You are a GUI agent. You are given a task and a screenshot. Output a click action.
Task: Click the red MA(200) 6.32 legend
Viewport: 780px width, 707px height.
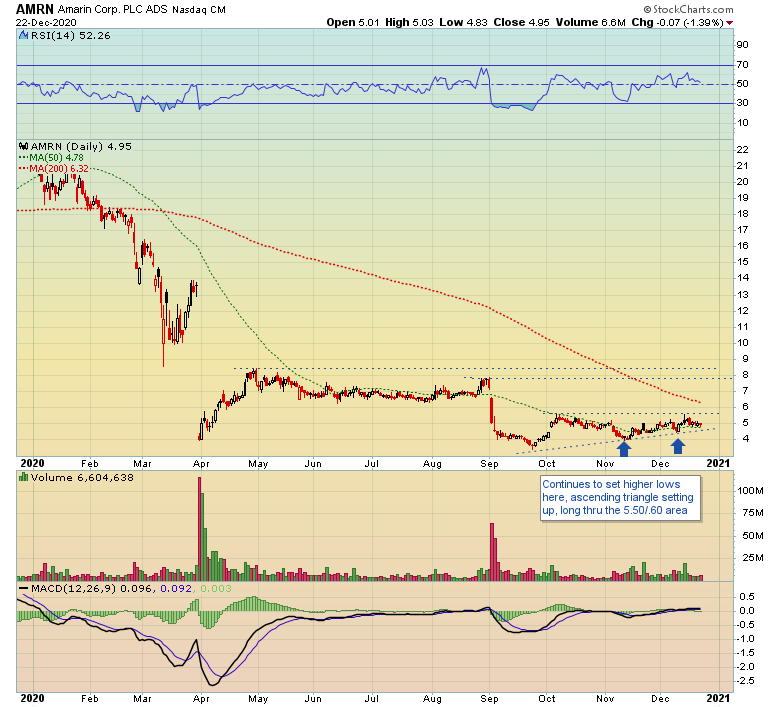pos(59,169)
